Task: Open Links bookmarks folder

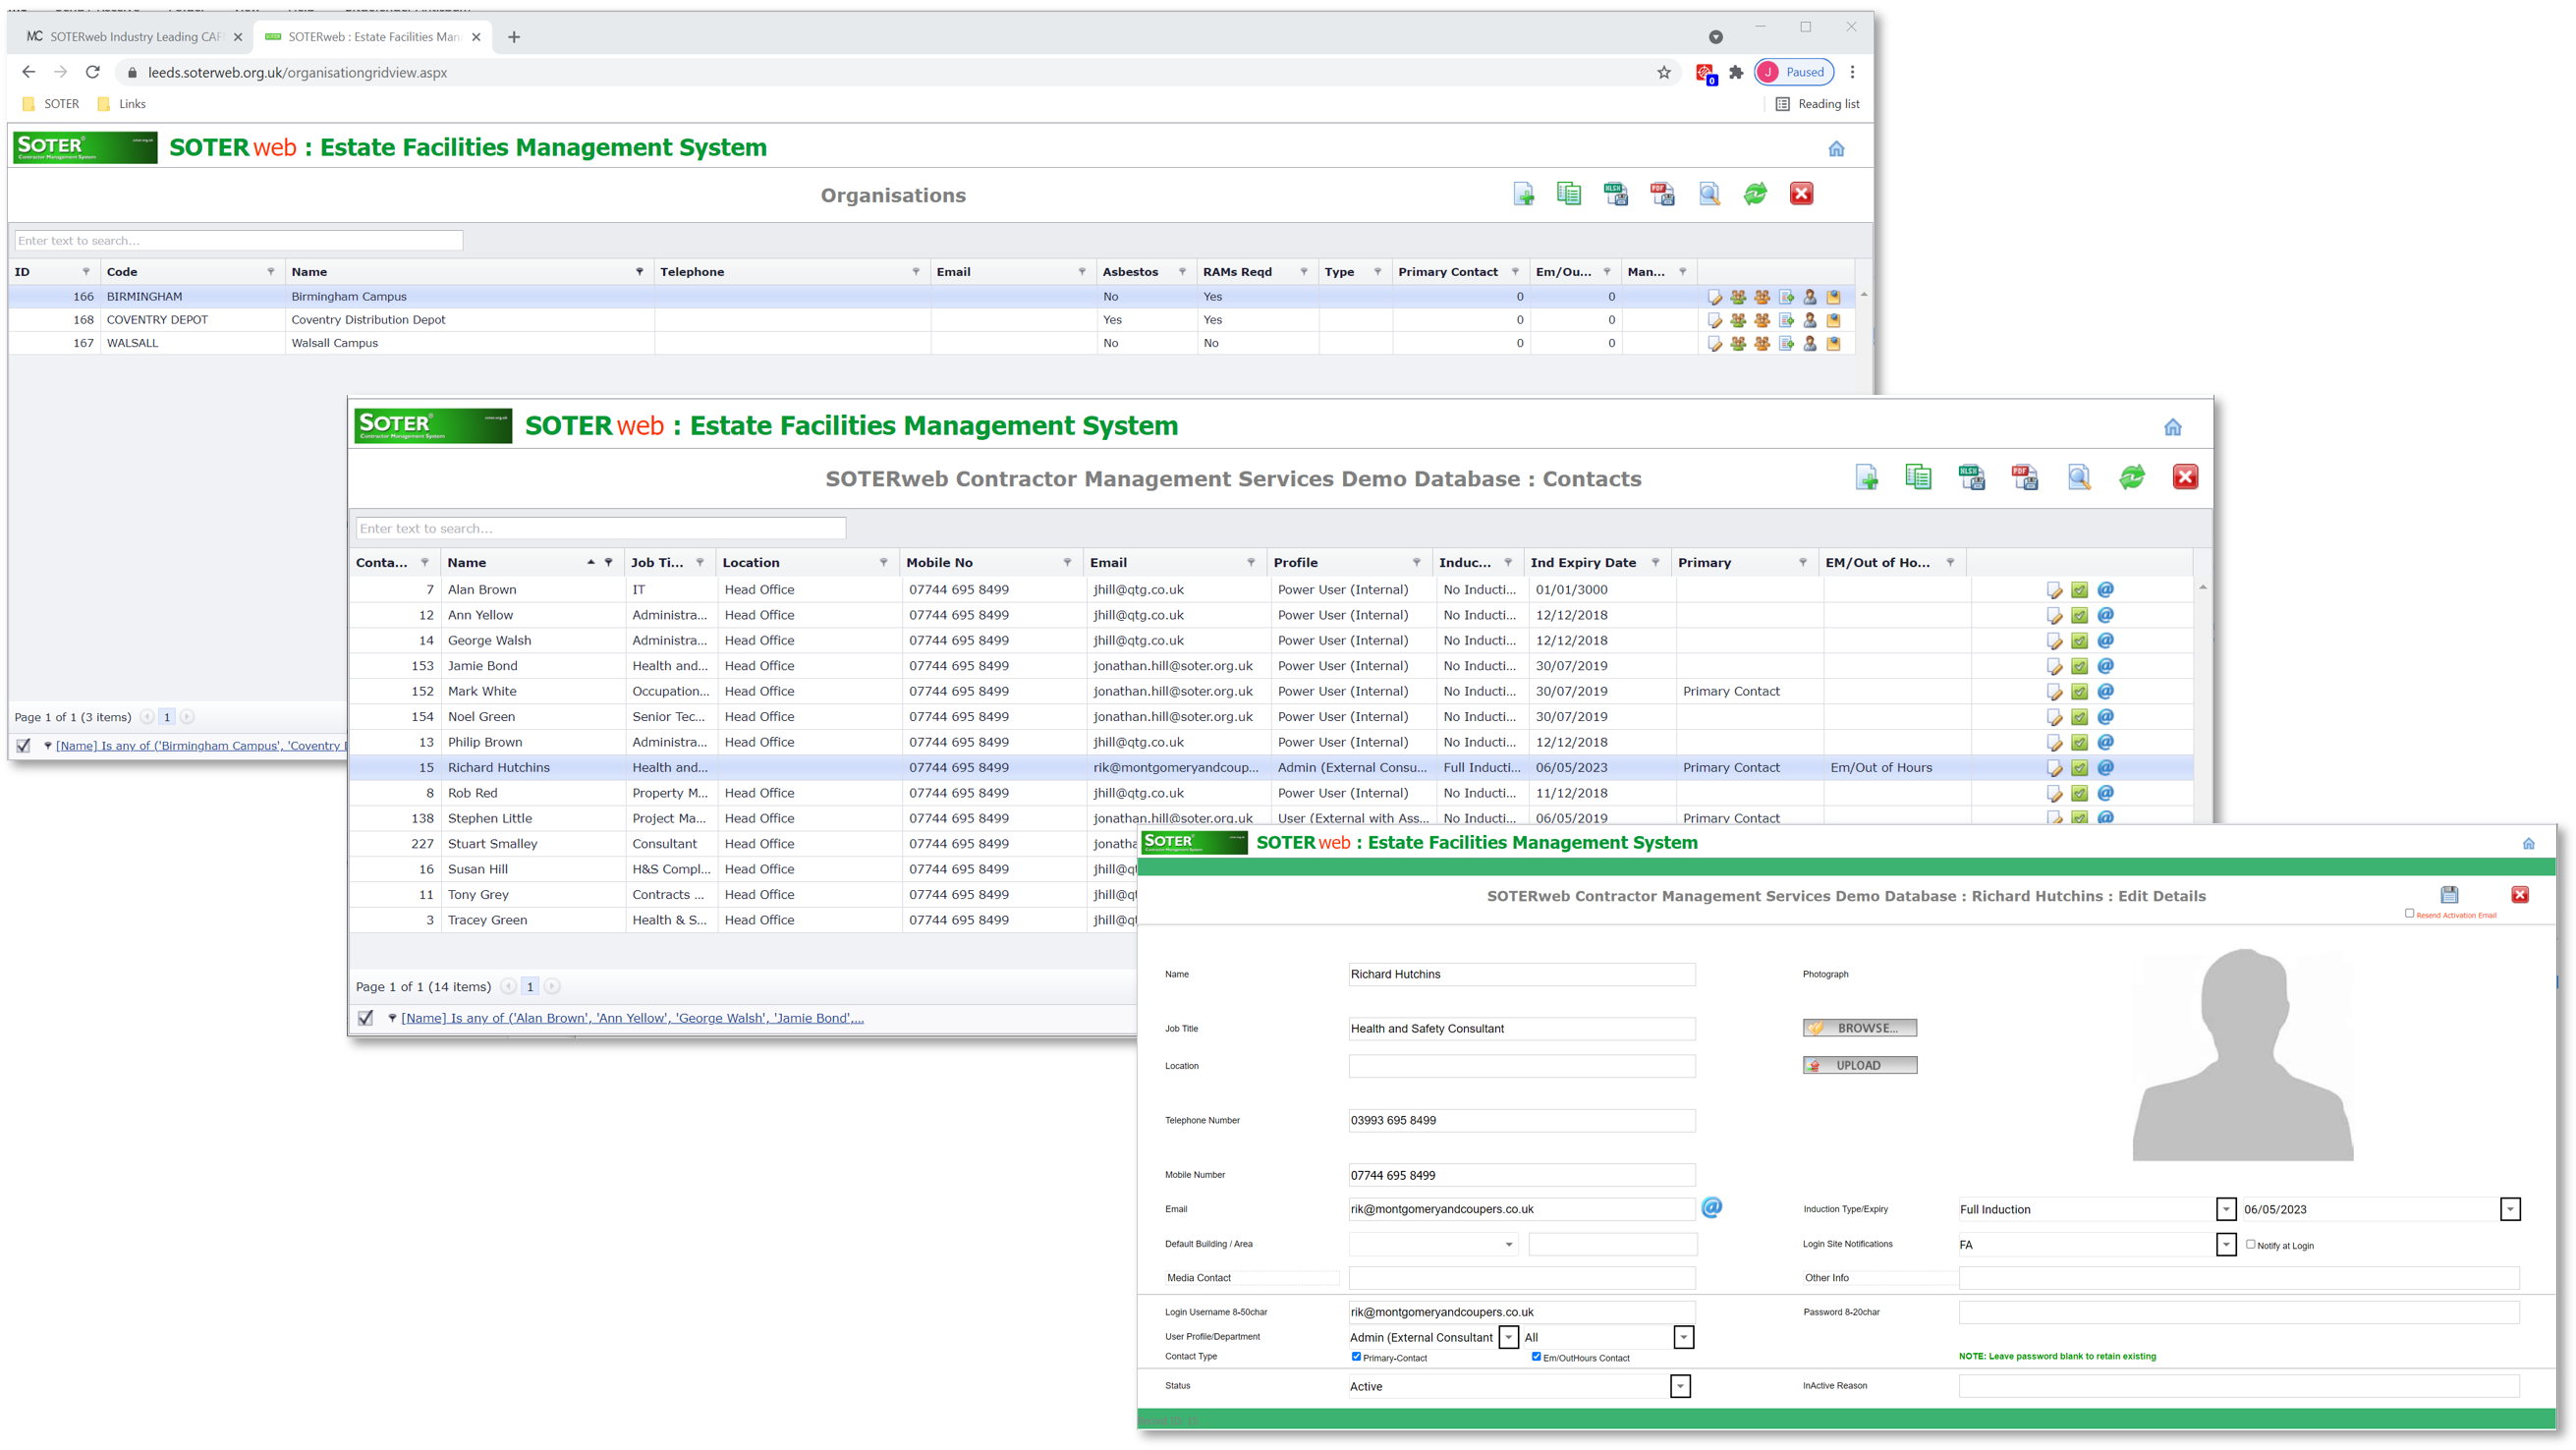Action: click(x=121, y=104)
